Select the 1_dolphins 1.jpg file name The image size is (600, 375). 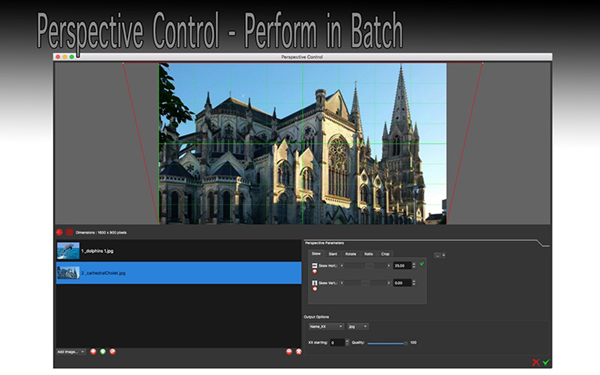[x=97, y=251]
